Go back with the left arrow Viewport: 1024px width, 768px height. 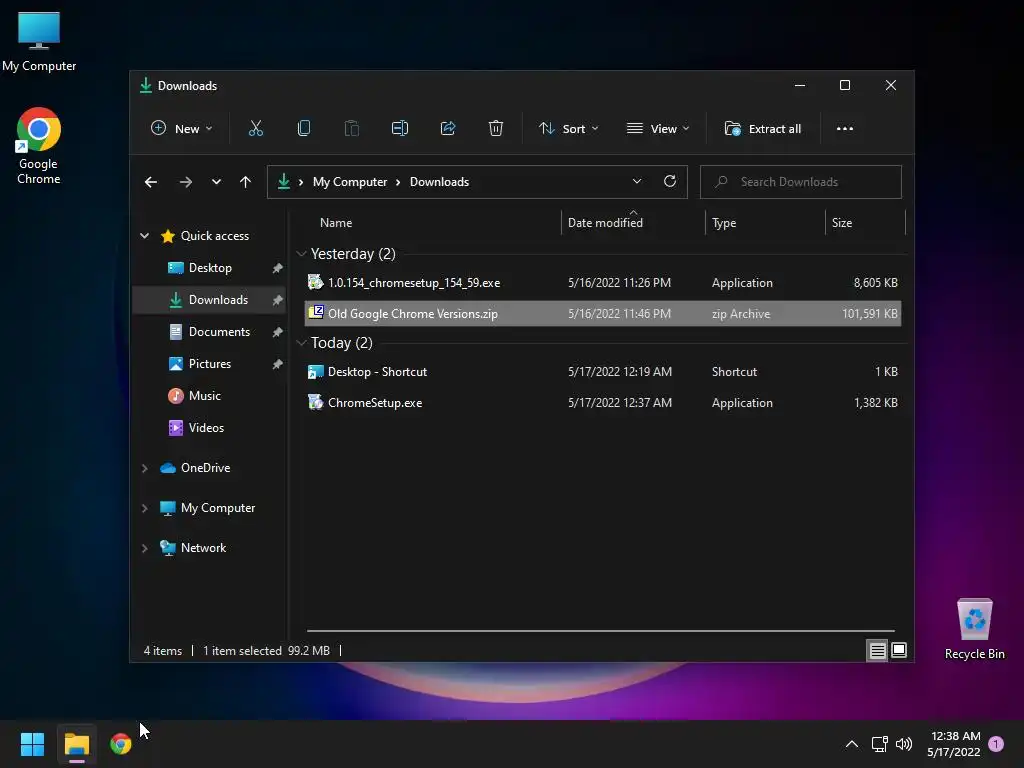pyautogui.click(x=151, y=182)
